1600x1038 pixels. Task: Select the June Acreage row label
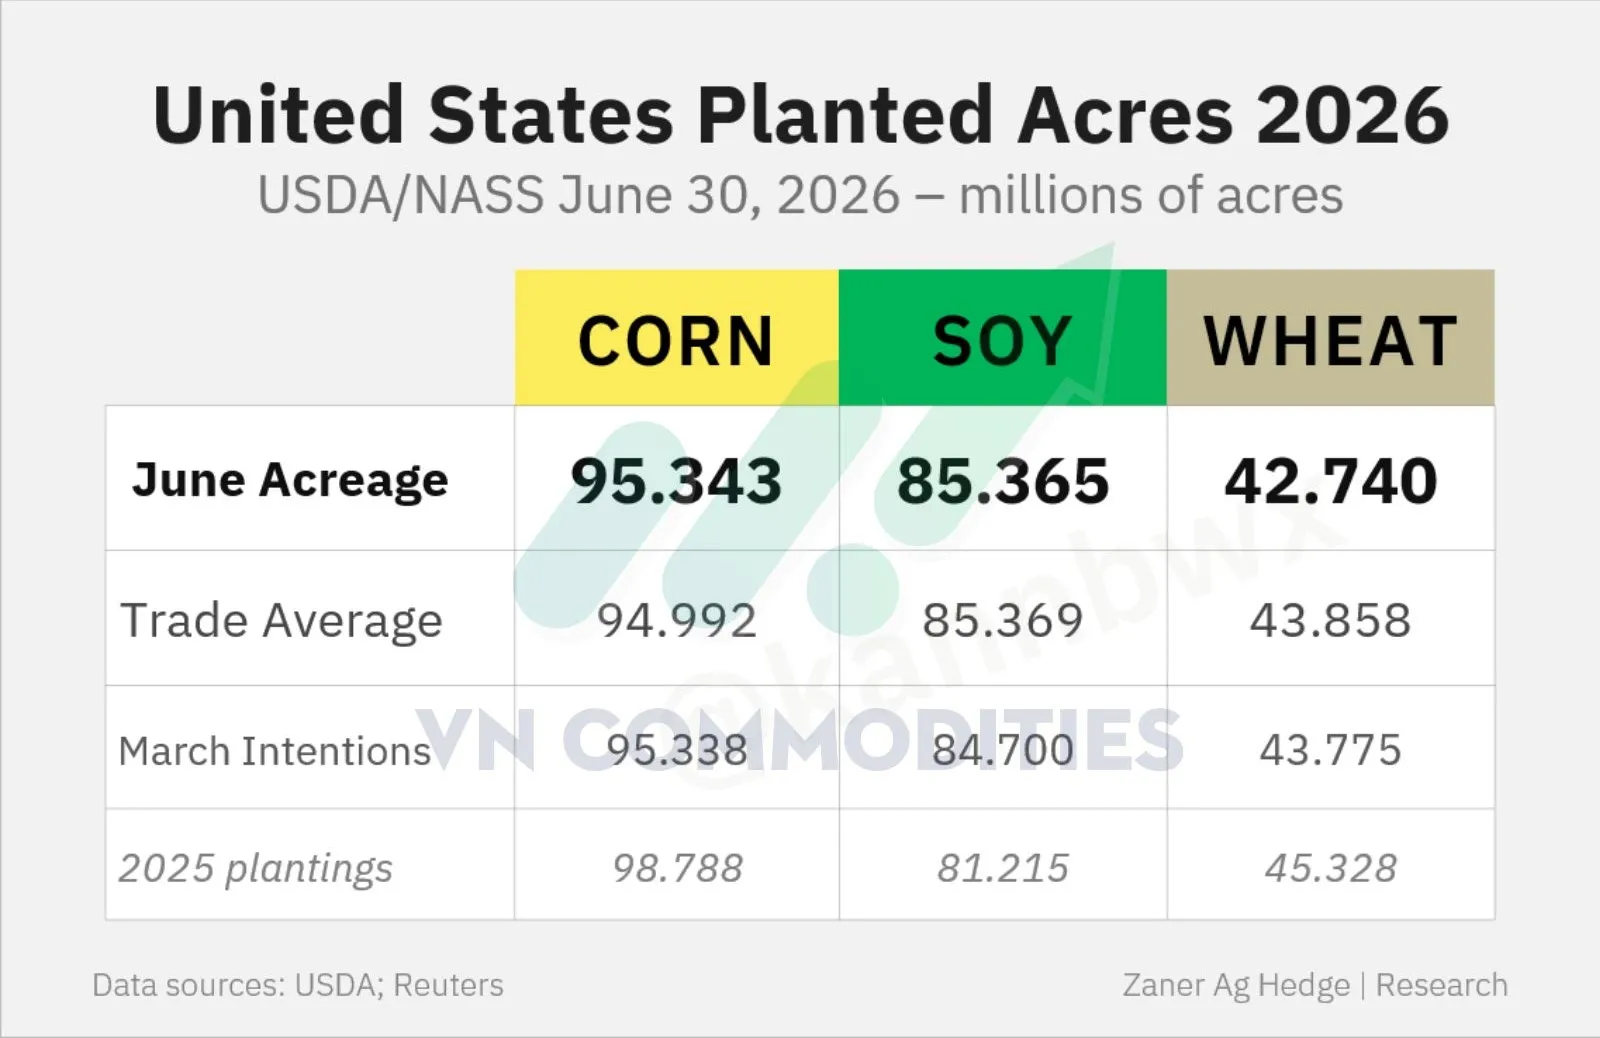(290, 481)
